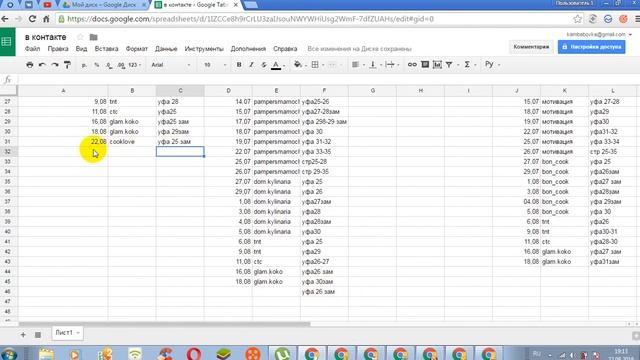This screenshot has width=640, height=360.
Task: Open the Правка menu
Action: [58, 49]
